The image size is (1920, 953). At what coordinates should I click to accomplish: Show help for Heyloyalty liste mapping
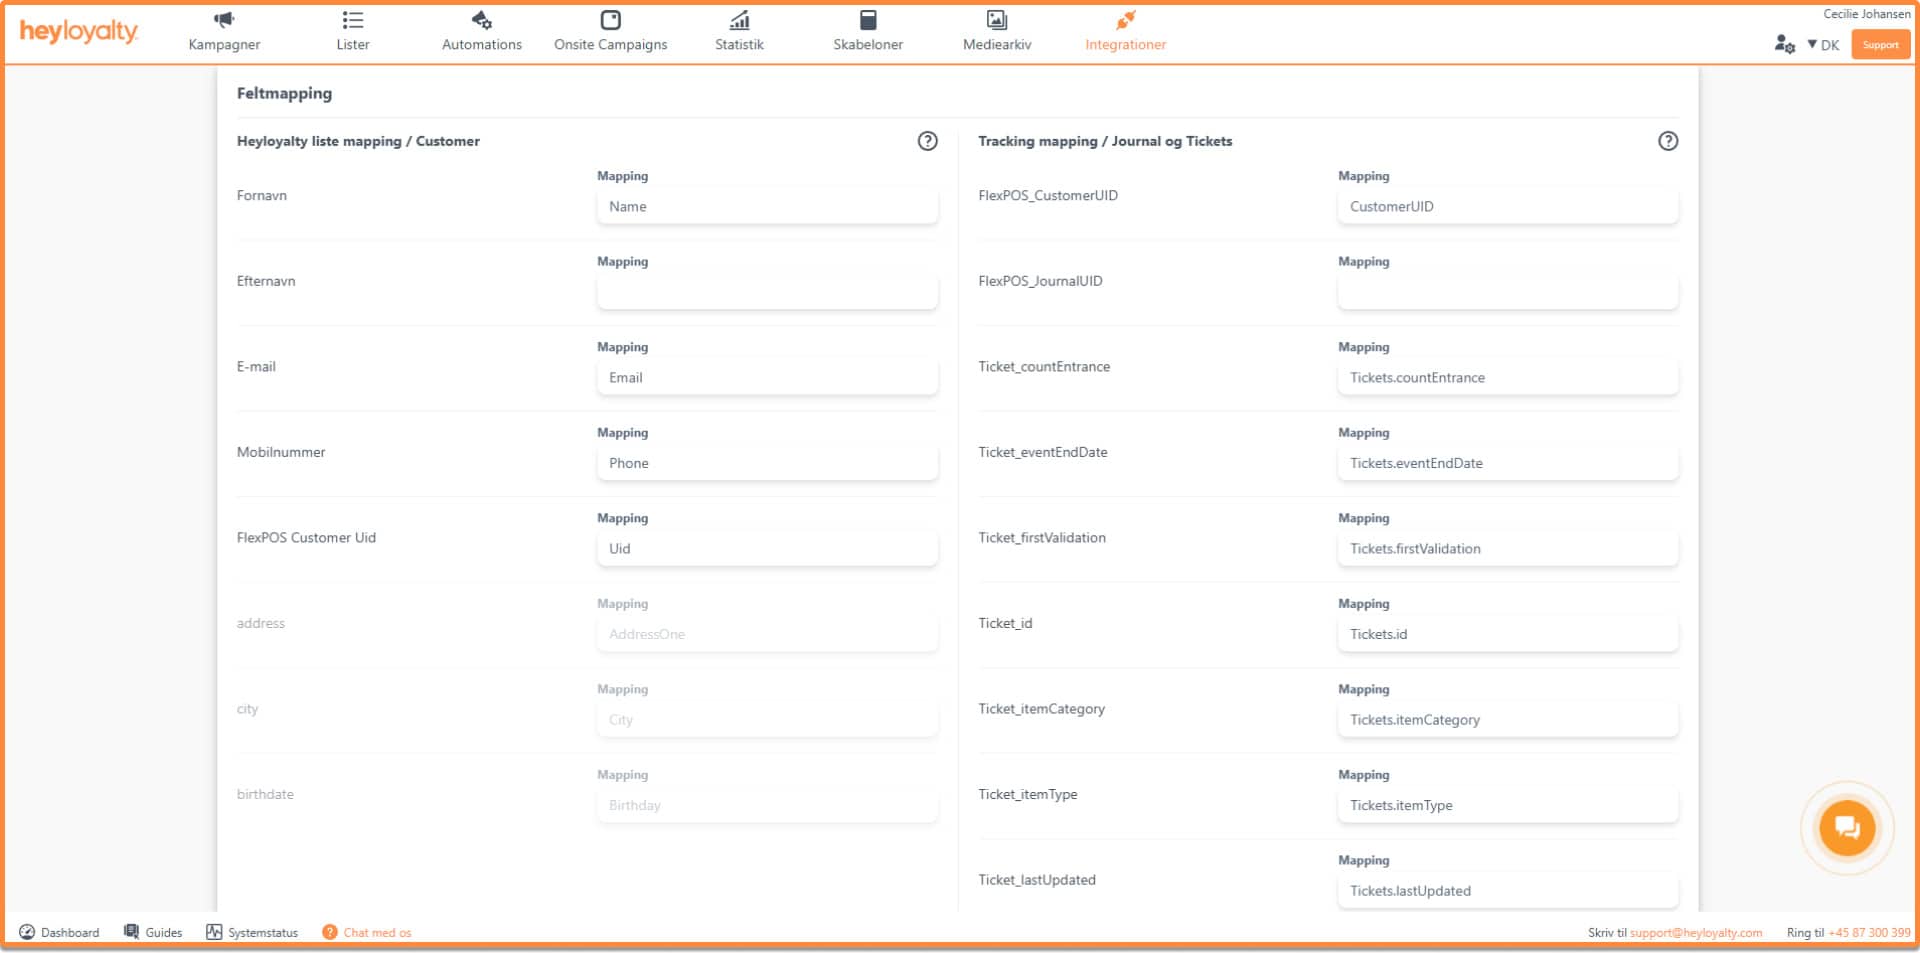click(927, 141)
